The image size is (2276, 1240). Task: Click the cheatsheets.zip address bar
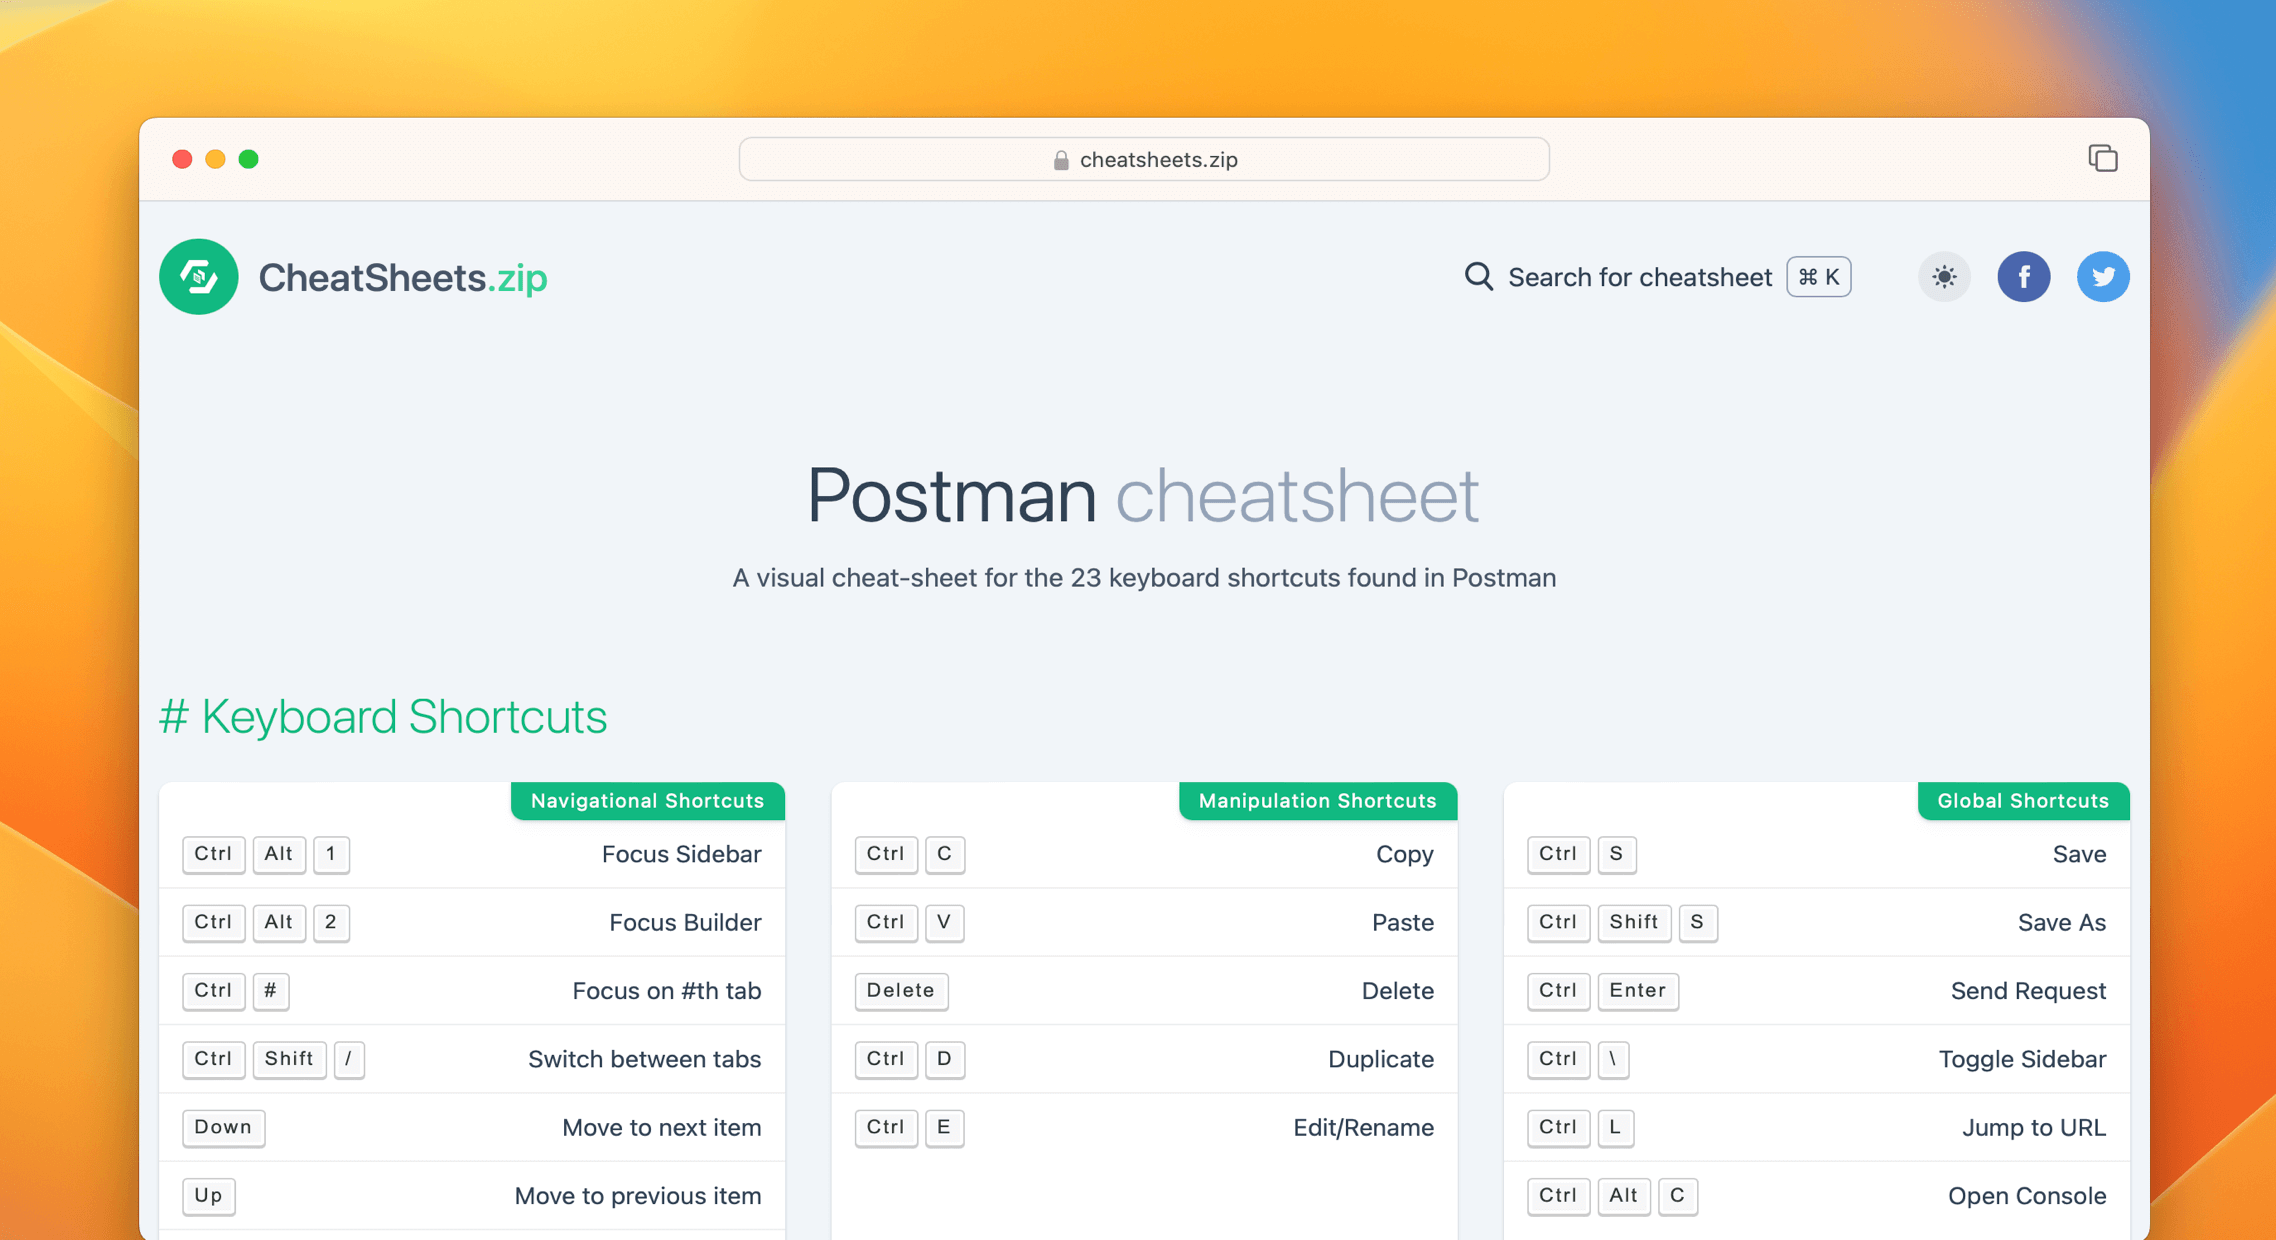[1143, 159]
